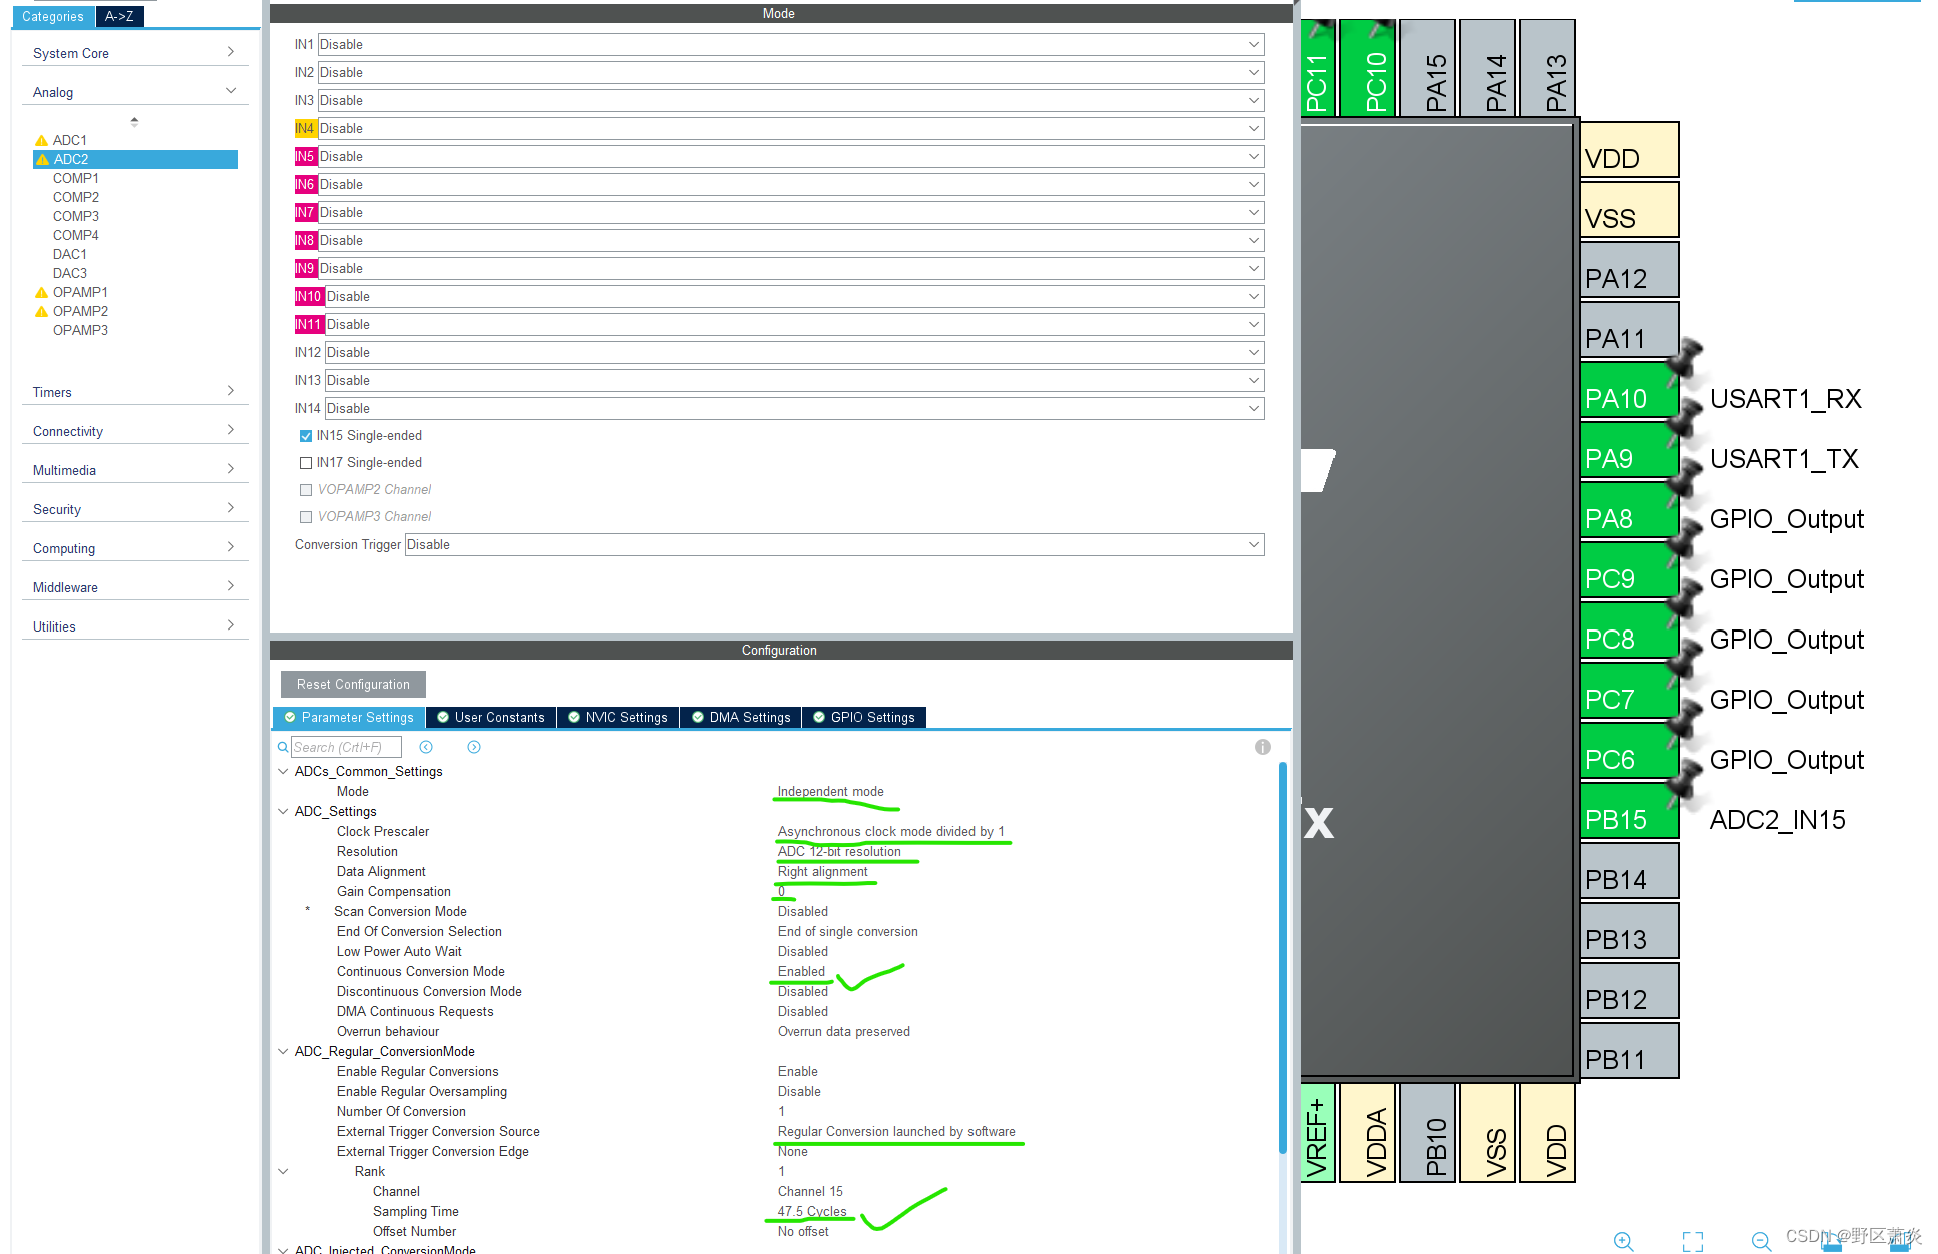1938x1254 pixels.
Task: Switch to the A->Z sorting tab
Action: pos(119,16)
